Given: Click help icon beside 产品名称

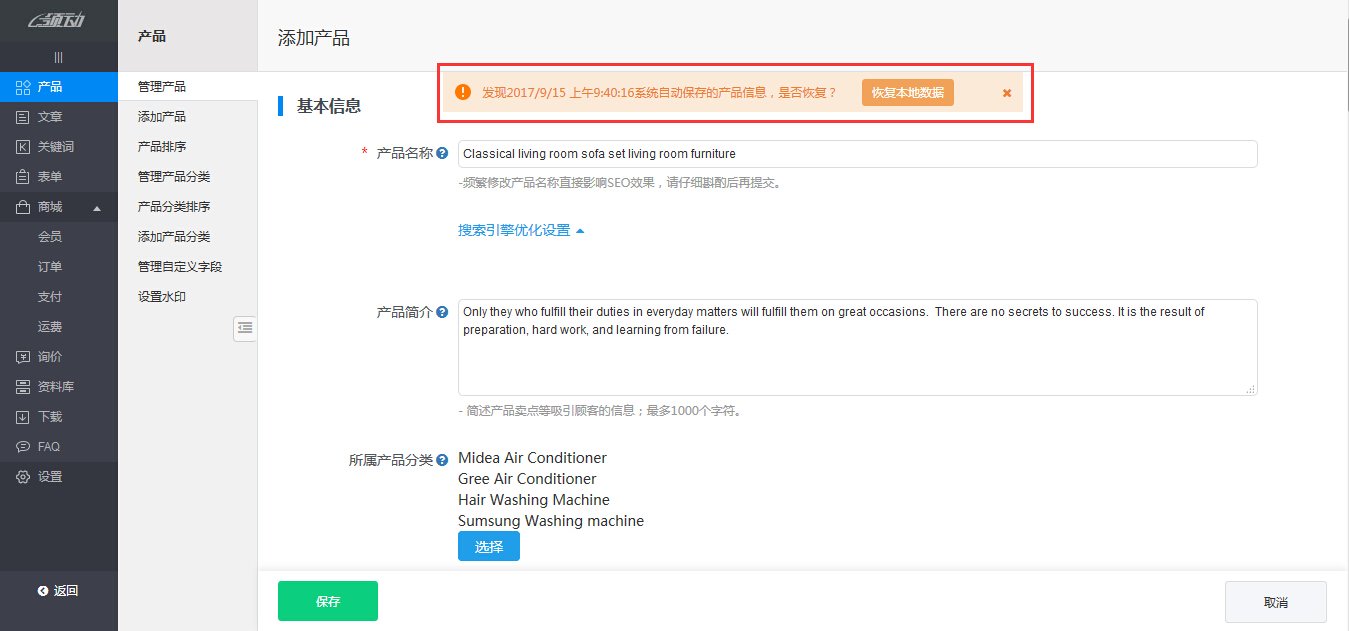Looking at the screenshot, I should pyautogui.click(x=442, y=153).
